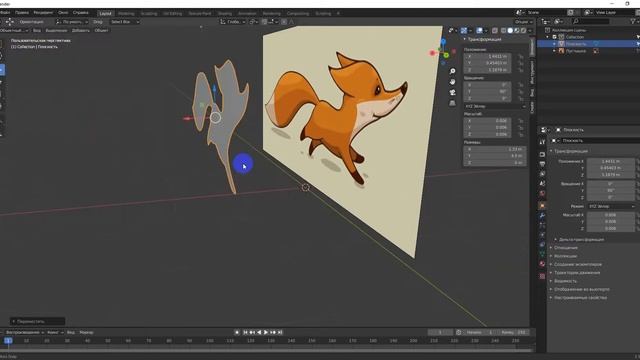Open the Window menu

63,13
